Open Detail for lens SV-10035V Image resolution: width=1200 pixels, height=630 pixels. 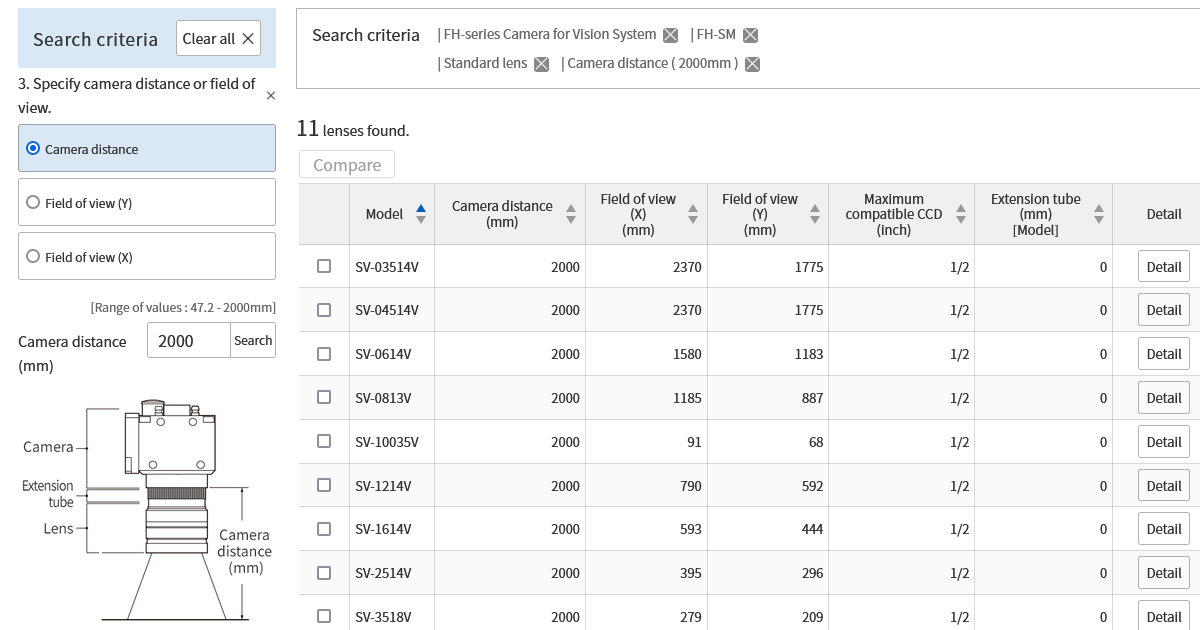1163,442
